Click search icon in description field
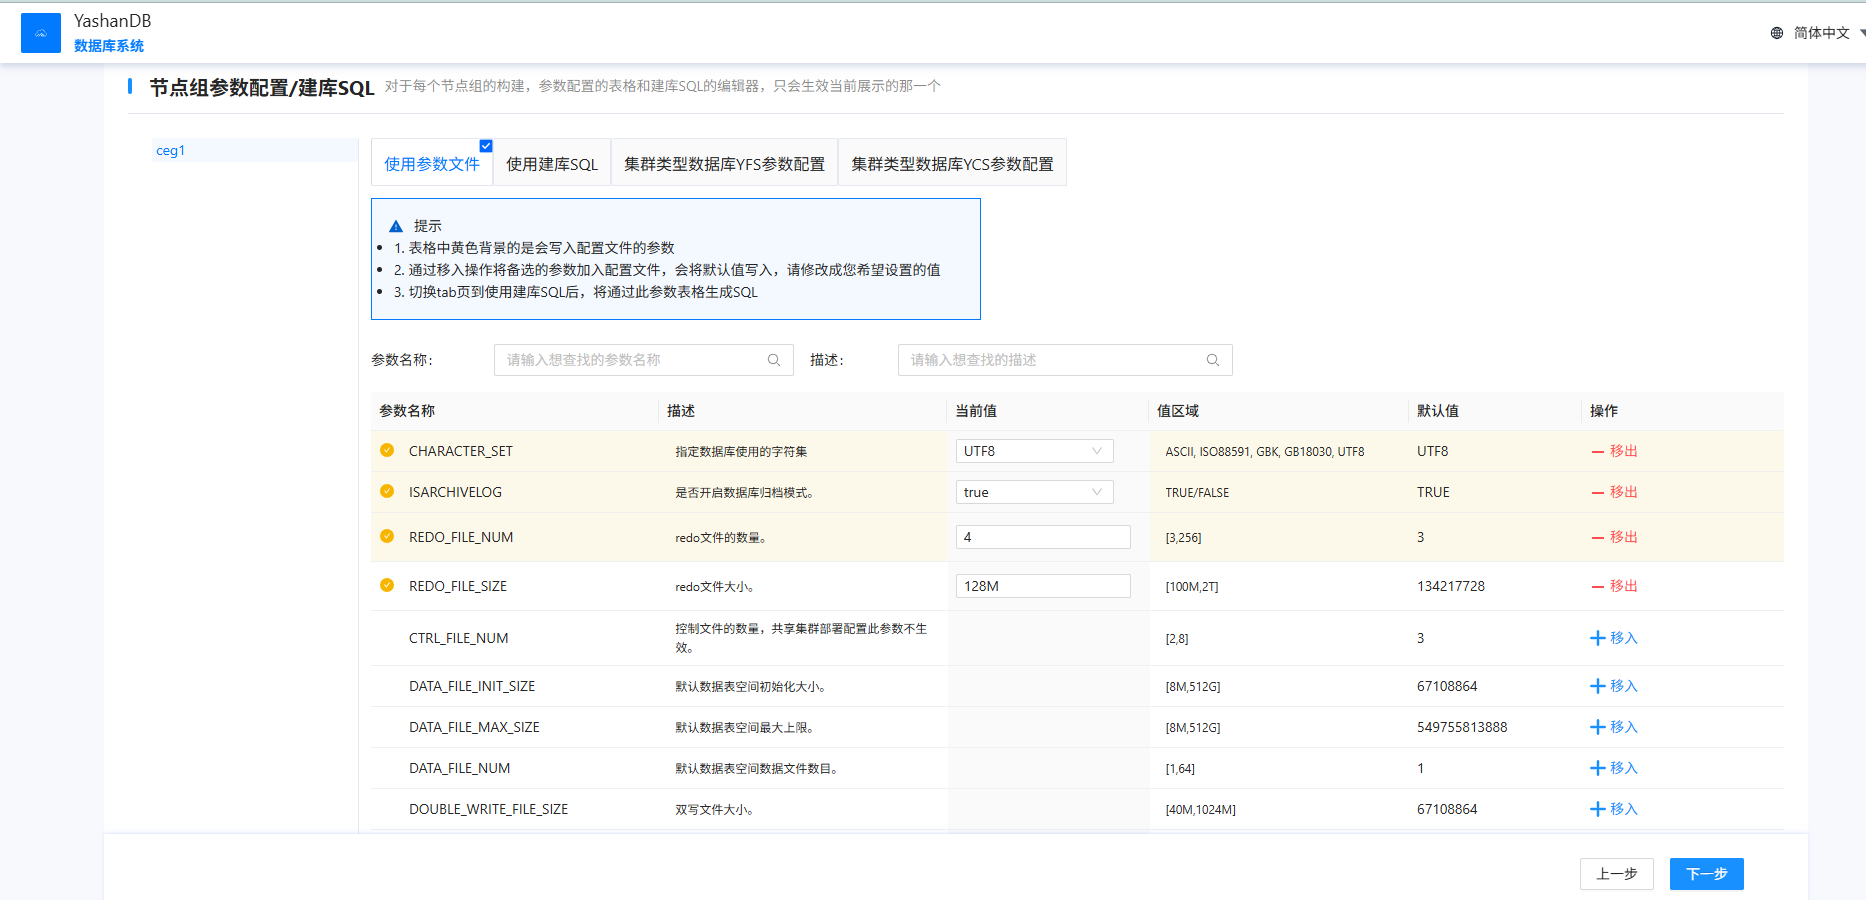1866x900 pixels. point(1213,360)
